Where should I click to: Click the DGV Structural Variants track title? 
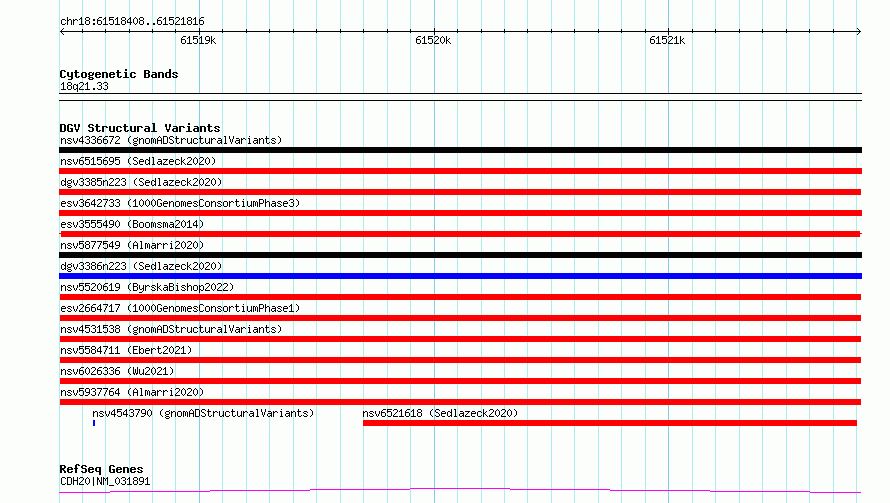coord(140,128)
